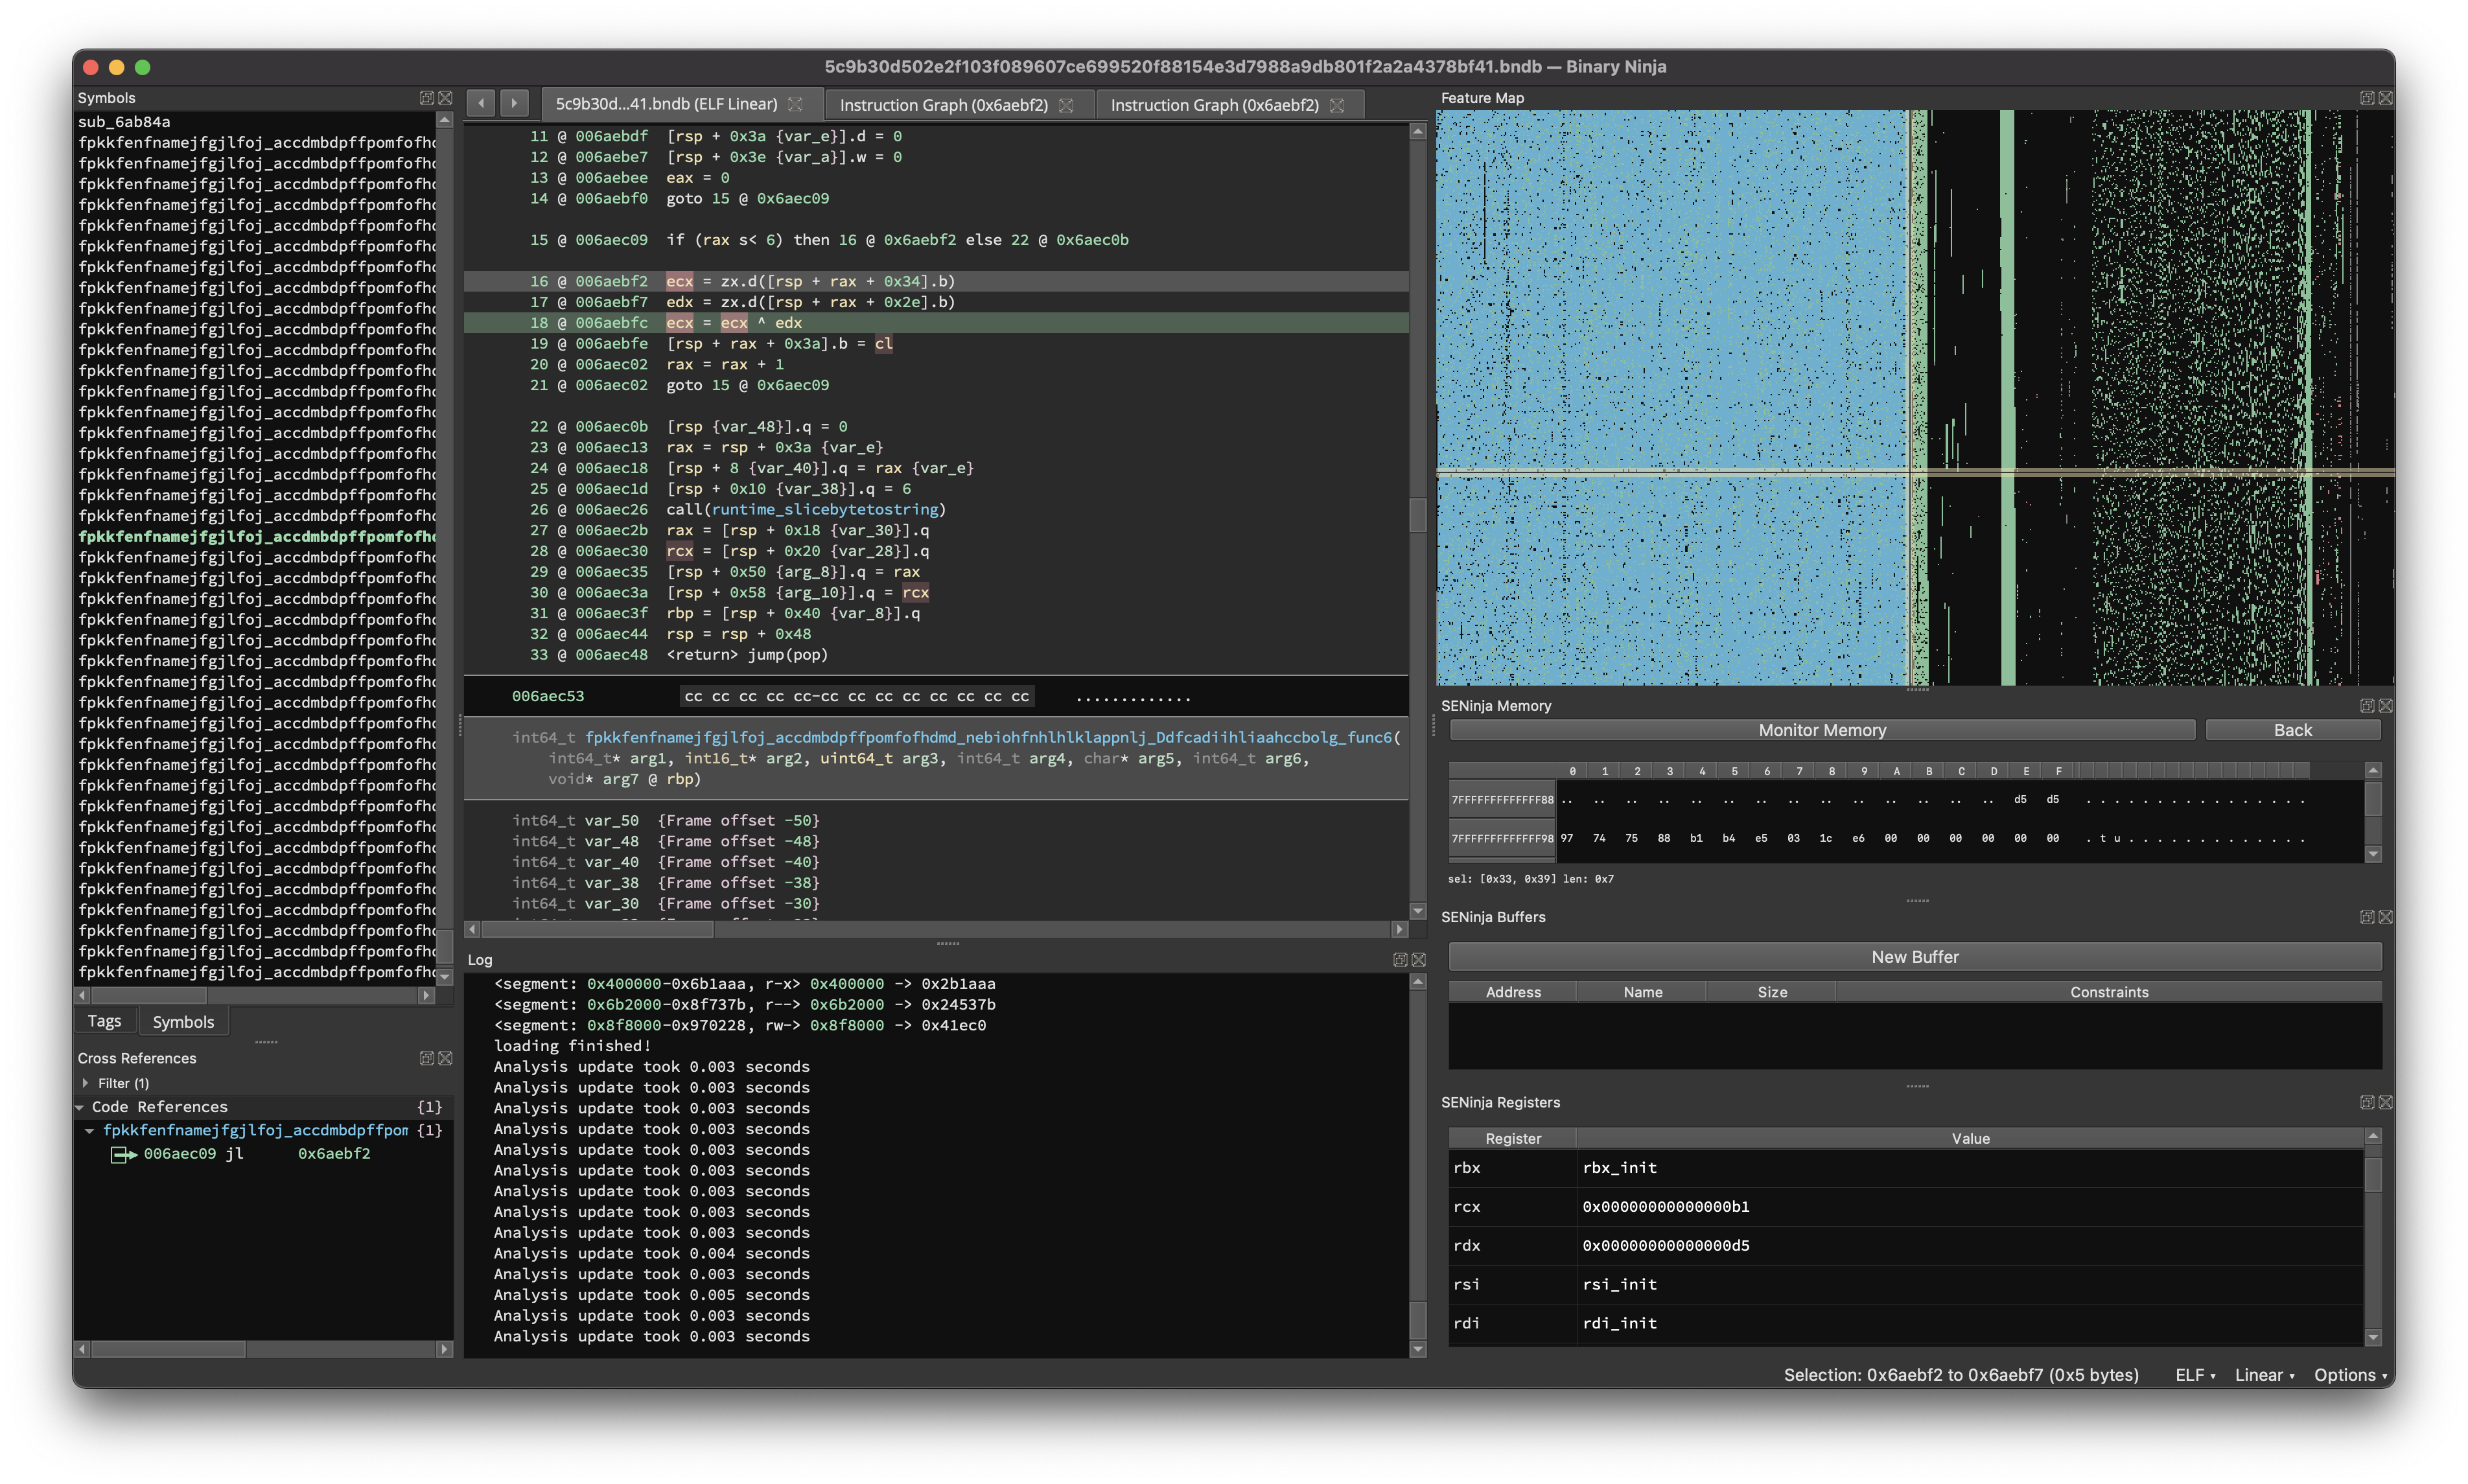Screen dimensions: 2468x1484
Task: Click the Log panel vertical scrollbar
Action: [1417, 1165]
